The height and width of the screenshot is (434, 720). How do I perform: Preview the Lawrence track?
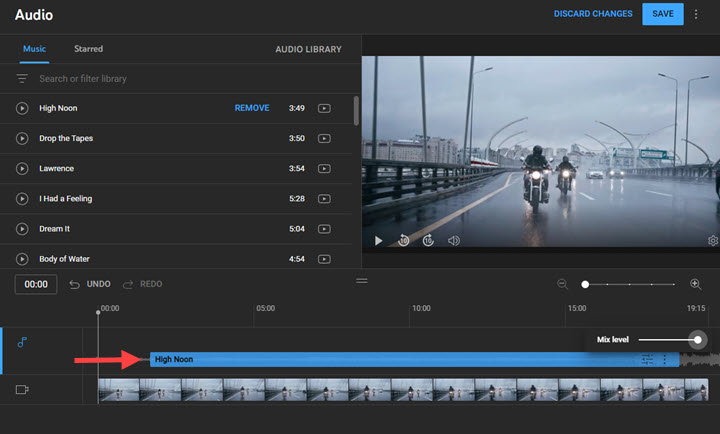[22, 168]
